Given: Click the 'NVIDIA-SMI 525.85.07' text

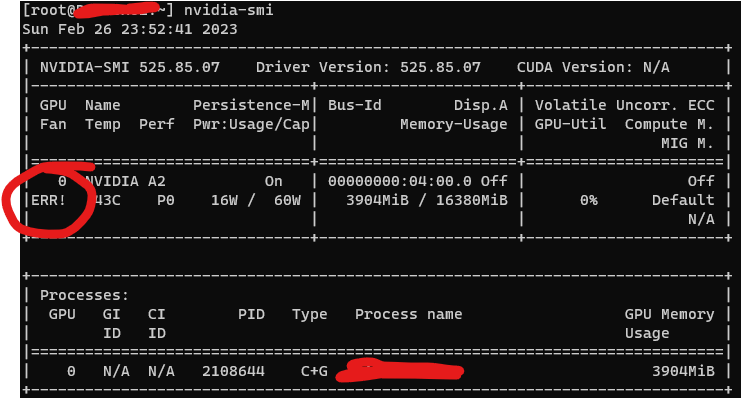Looking at the screenshot, I should tap(130, 67).
